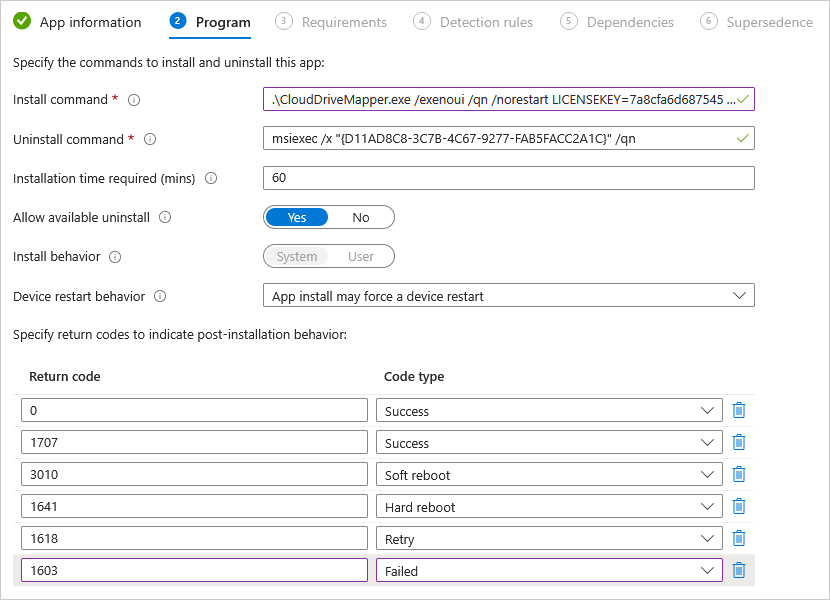Show info tooltip for Install command
The image size is (830, 600).
click(x=134, y=100)
